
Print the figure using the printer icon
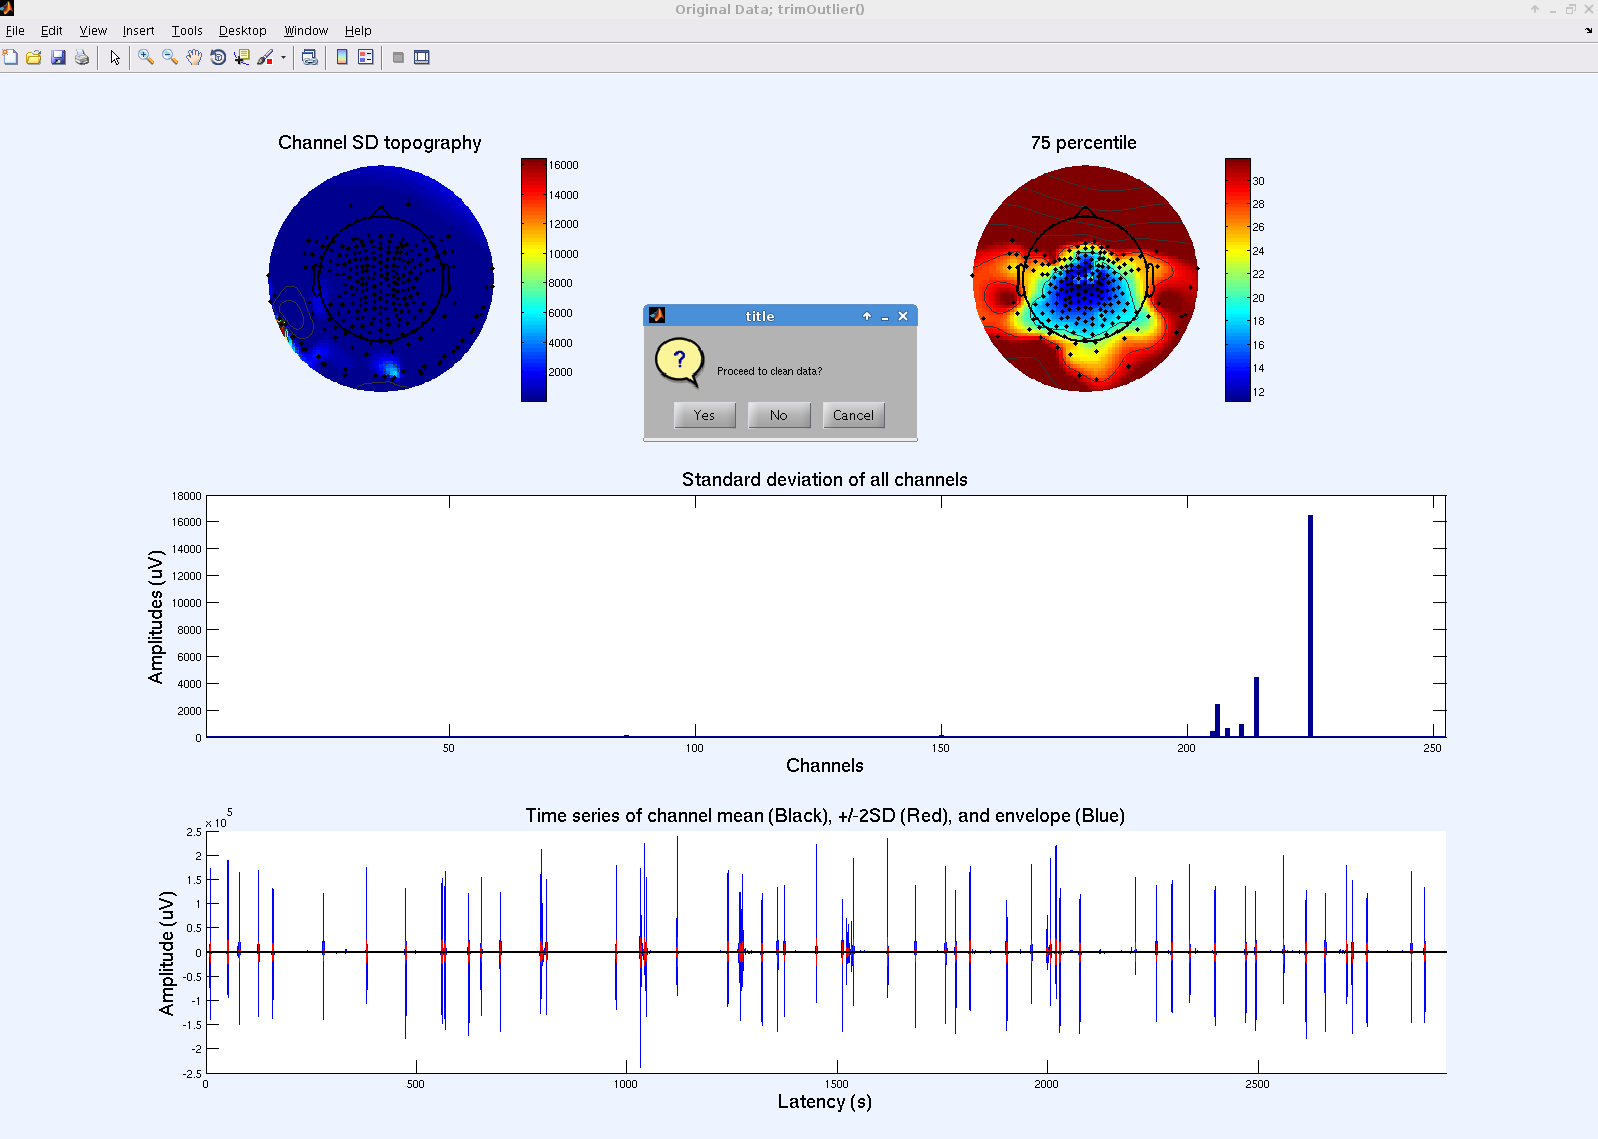coord(82,57)
